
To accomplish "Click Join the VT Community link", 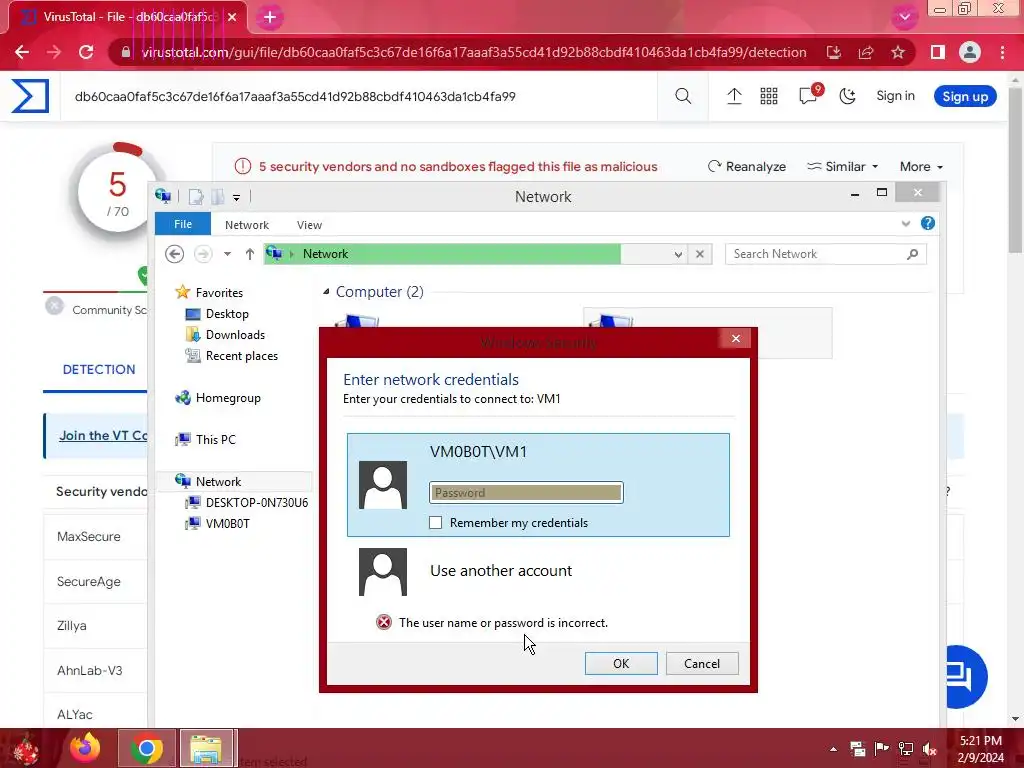I will 103,436.
